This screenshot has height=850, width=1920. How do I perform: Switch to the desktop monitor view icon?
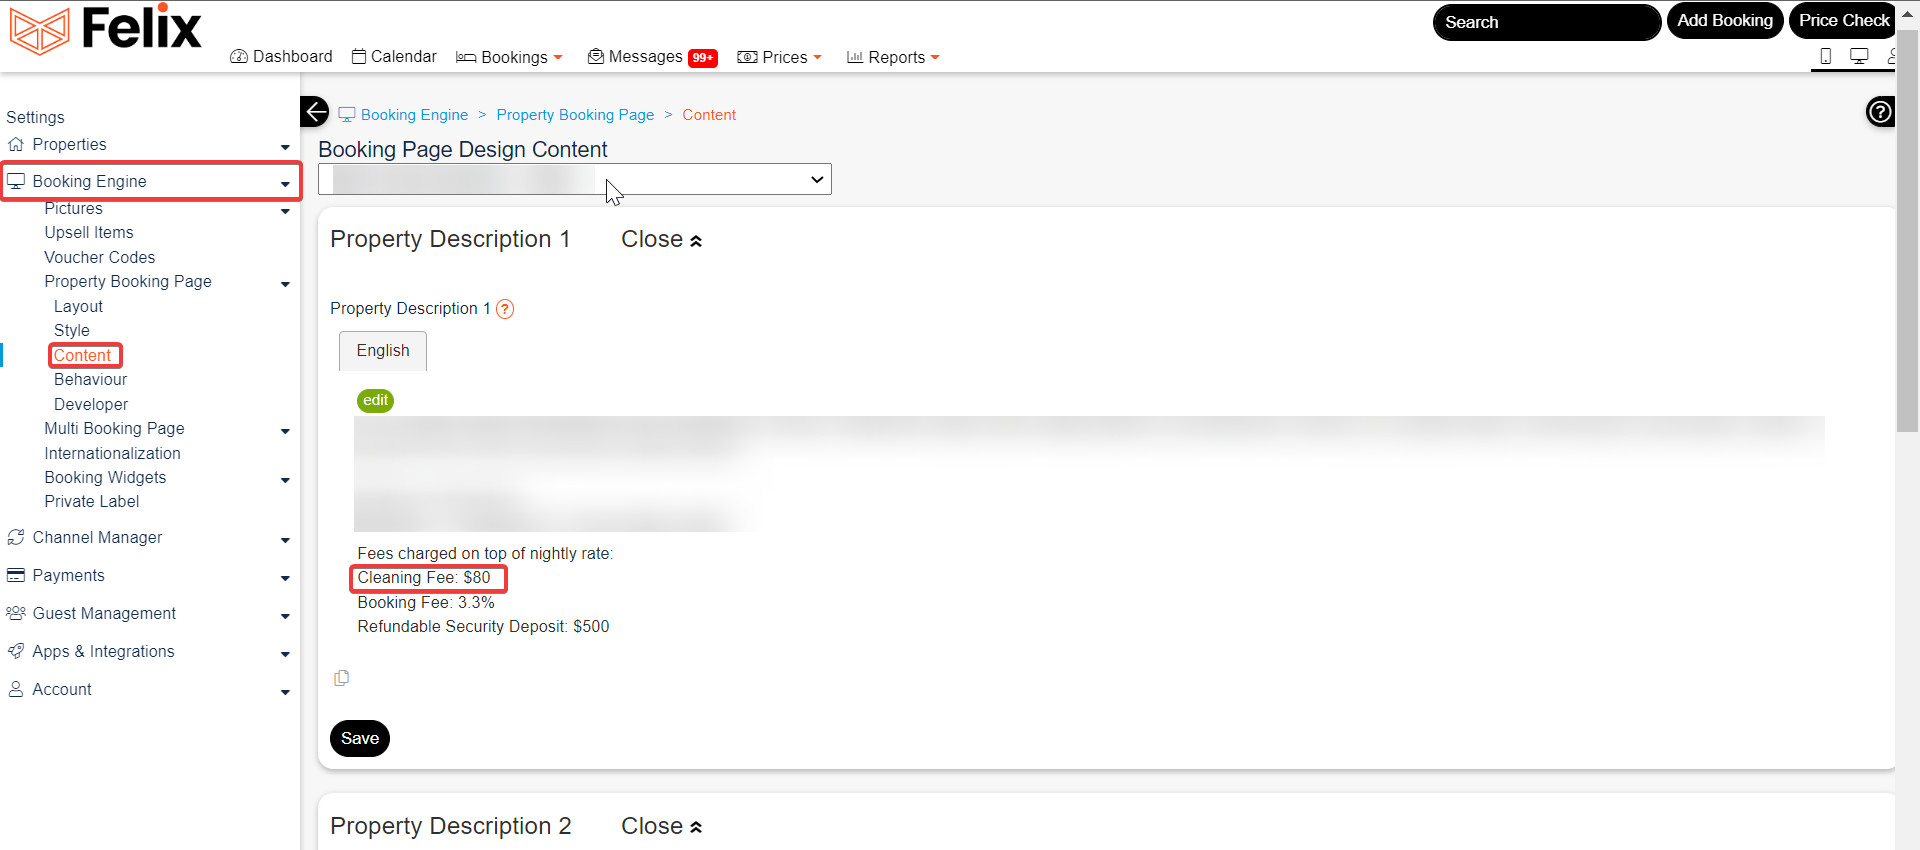pyautogui.click(x=1859, y=56)
